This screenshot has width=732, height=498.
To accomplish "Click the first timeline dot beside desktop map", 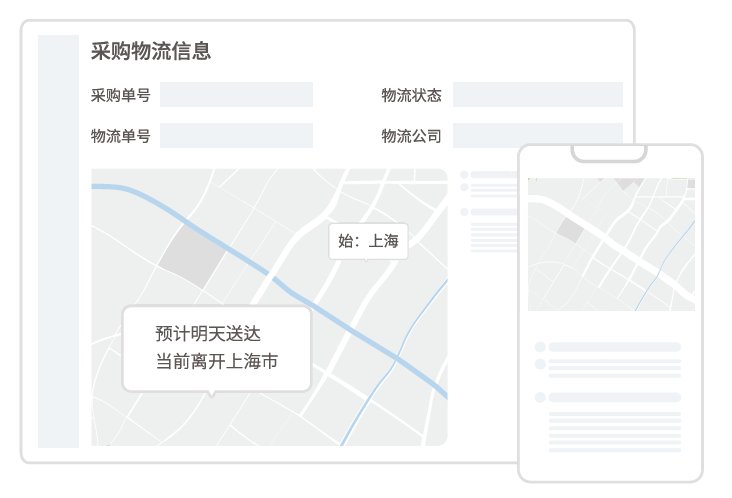I will coord(464,175).
